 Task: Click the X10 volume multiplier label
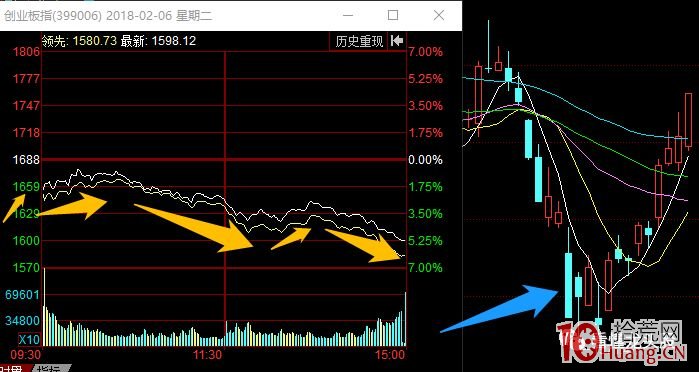[x=29, y=339]
